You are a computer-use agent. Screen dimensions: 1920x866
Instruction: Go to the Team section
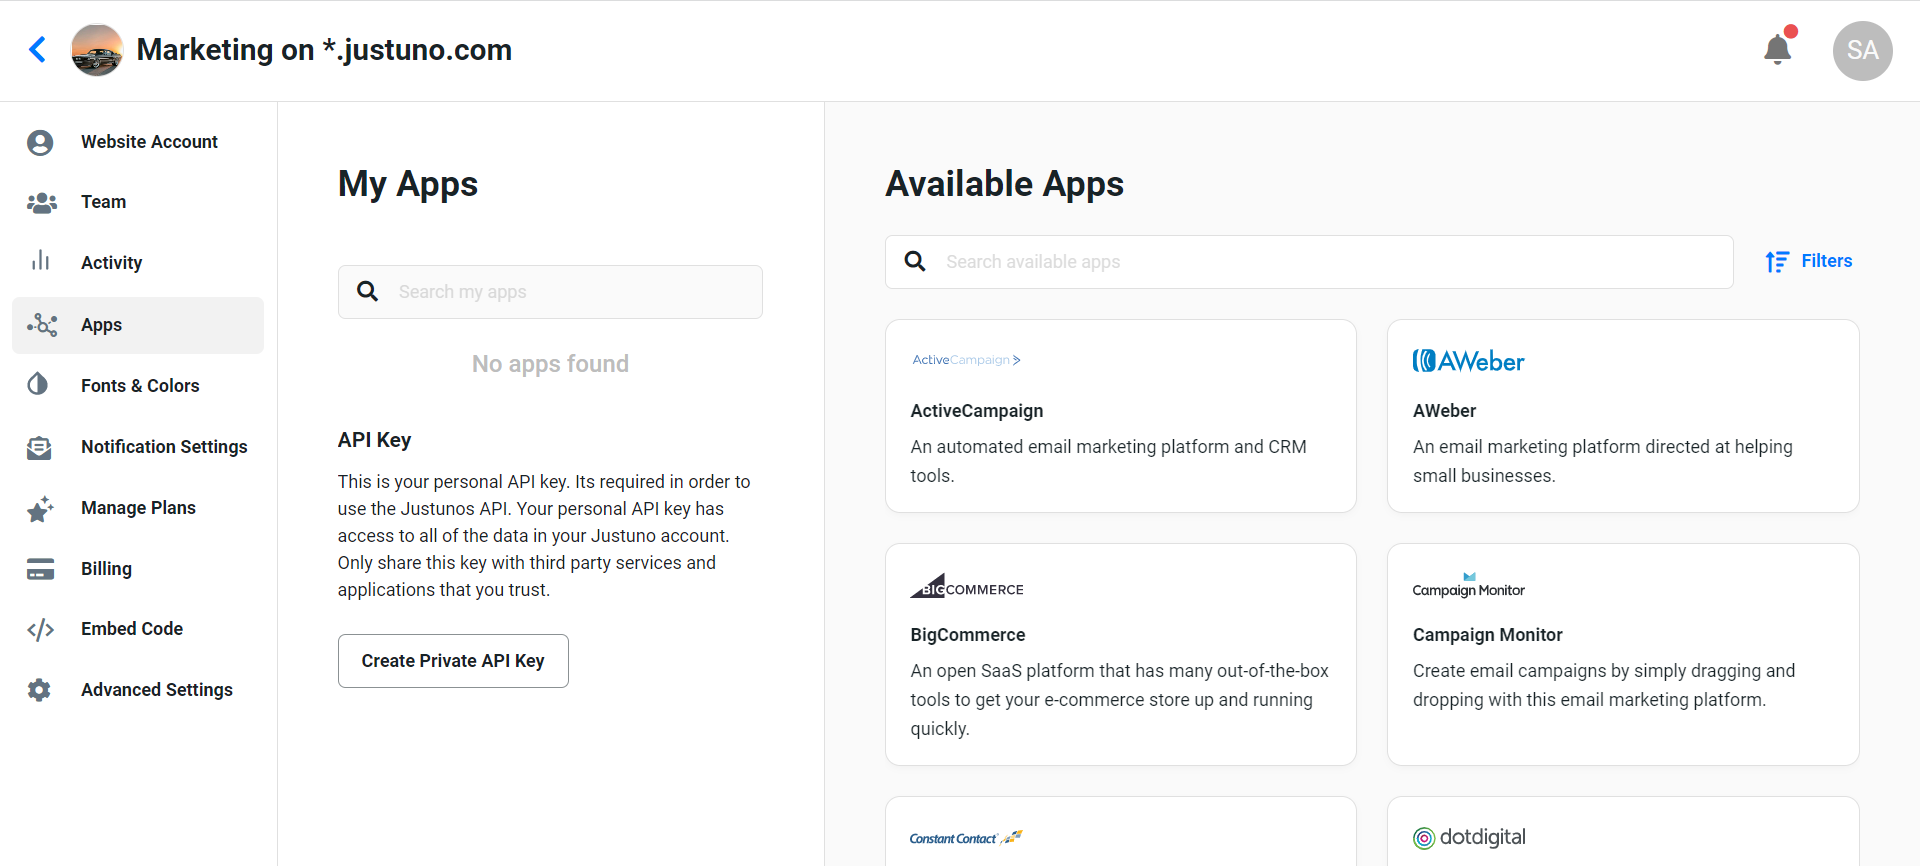click(x=138, y=202)
